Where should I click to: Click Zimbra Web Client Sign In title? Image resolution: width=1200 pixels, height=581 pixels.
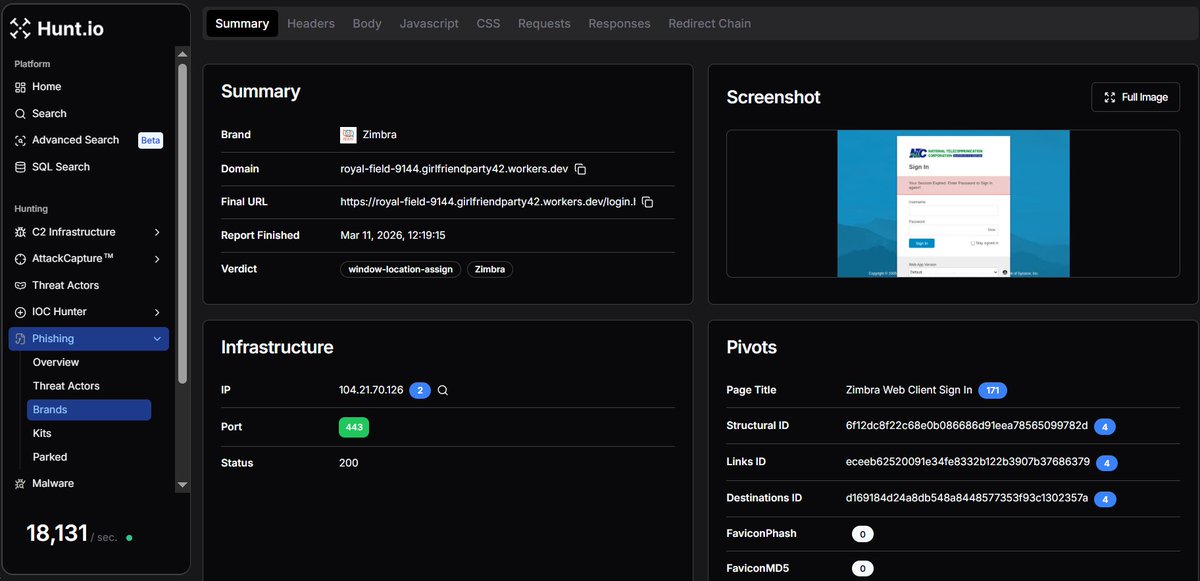[x=908, y=390]
